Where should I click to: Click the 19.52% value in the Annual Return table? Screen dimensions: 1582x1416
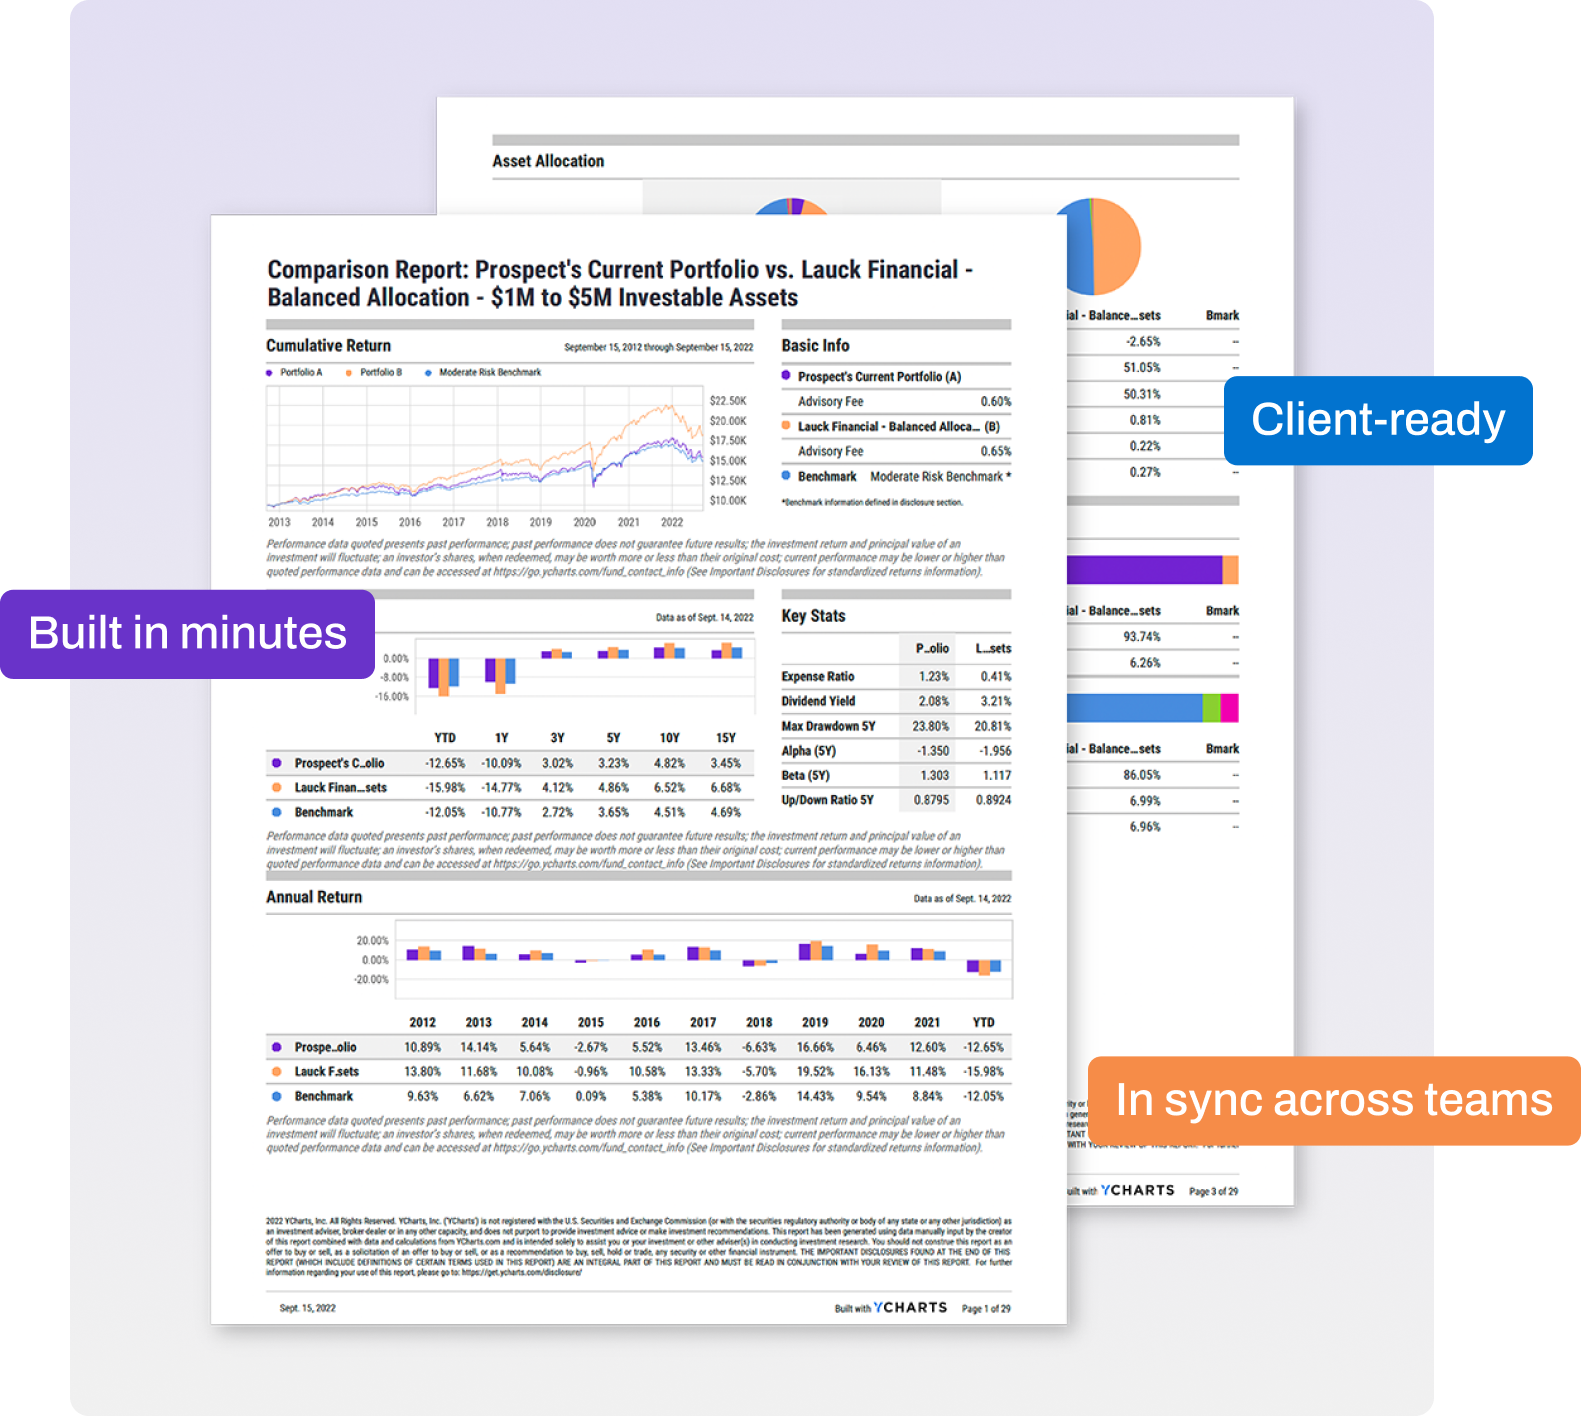(x=815, y=1072)
